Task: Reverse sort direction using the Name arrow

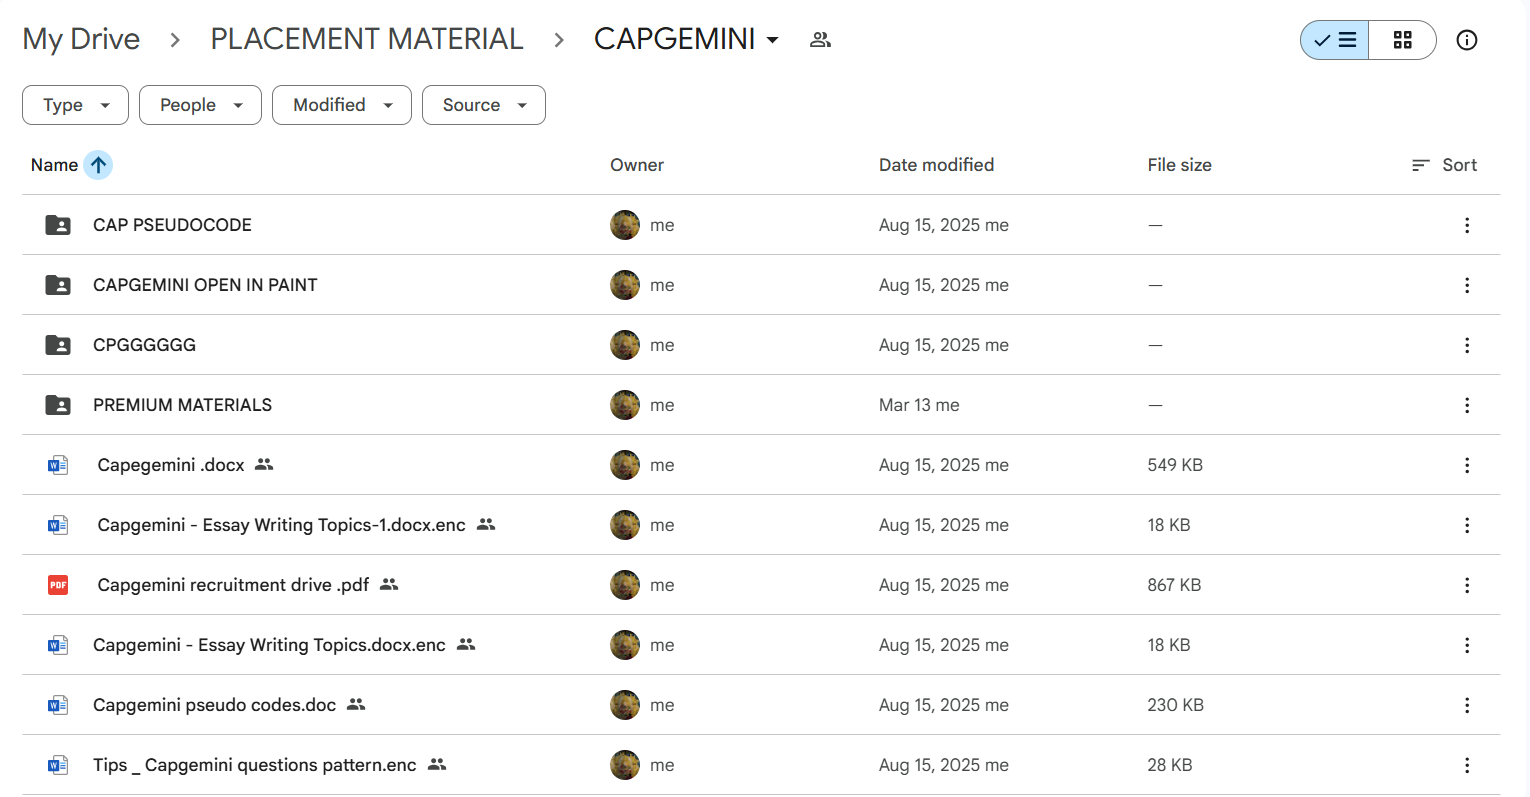Action: coord(98,165)
